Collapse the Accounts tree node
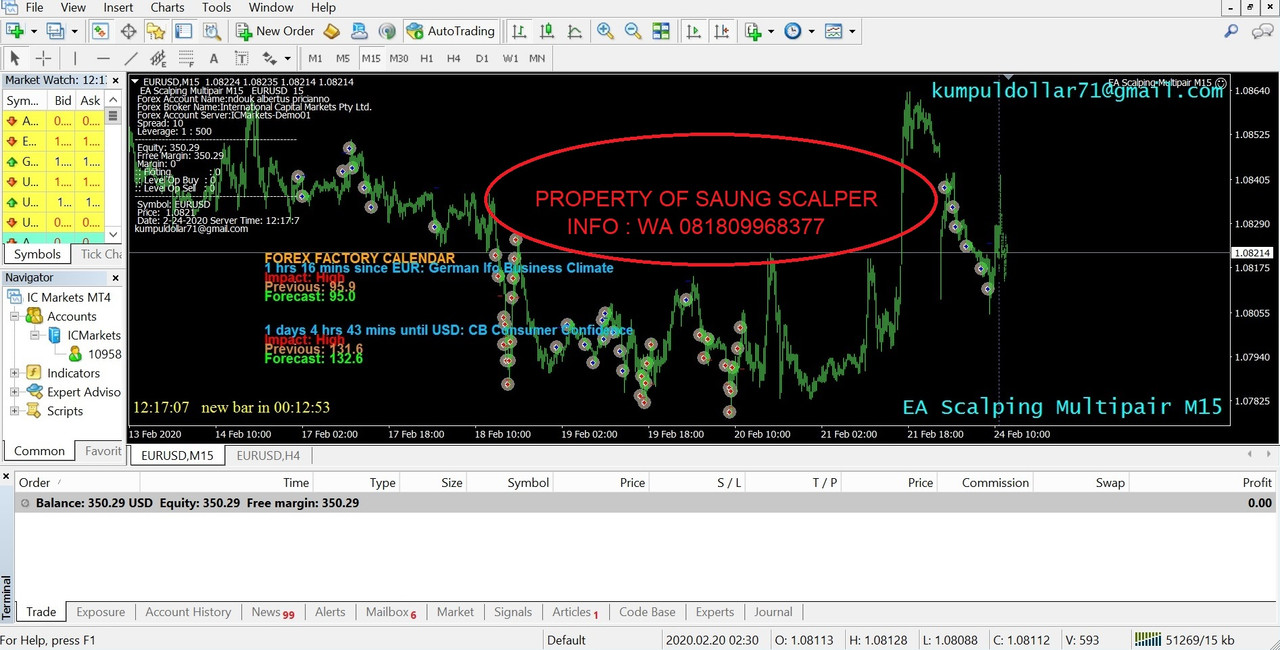1280x650 pixels. [15, 316]
